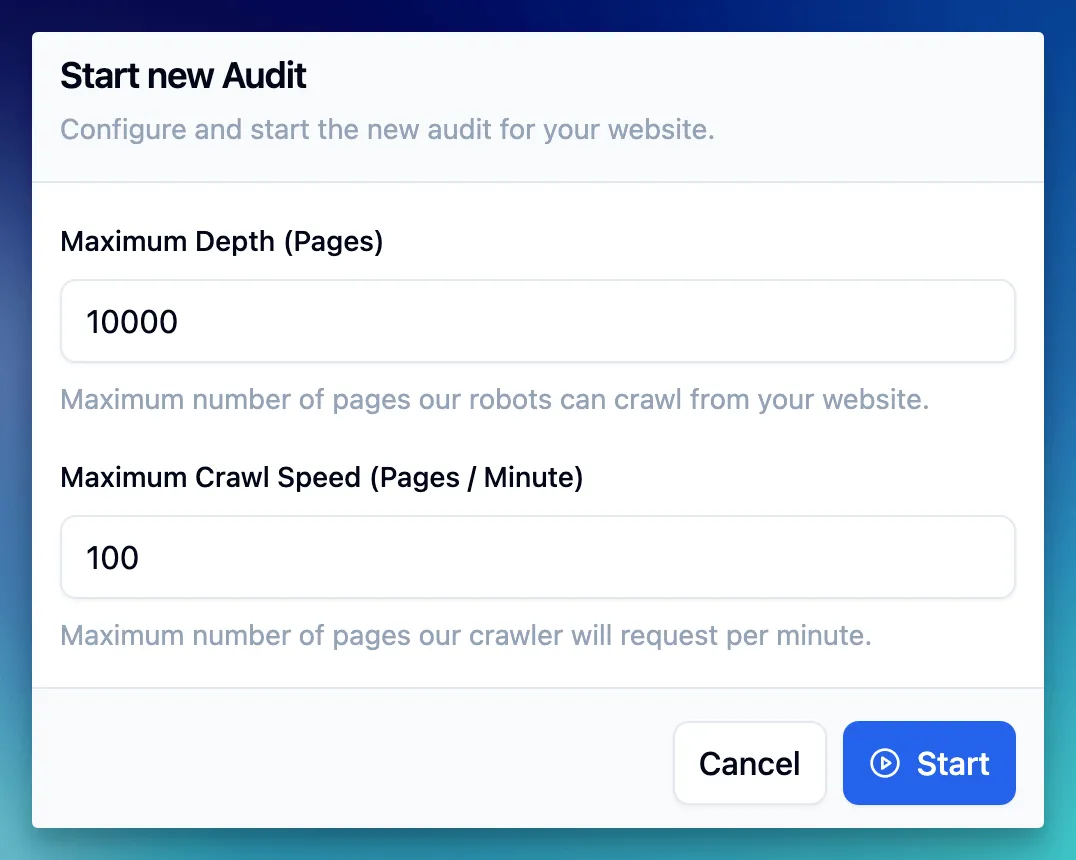Click the Maximum Depth (Pages) label
Image resolution: width=1076 pixels, height=860 pixels.
pos(222,241)
